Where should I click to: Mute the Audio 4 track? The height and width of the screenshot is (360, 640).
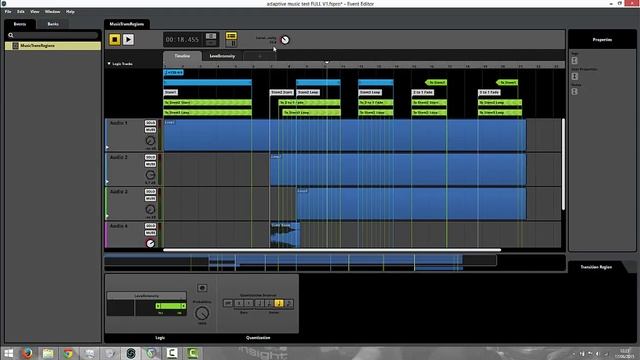point(150,233)
